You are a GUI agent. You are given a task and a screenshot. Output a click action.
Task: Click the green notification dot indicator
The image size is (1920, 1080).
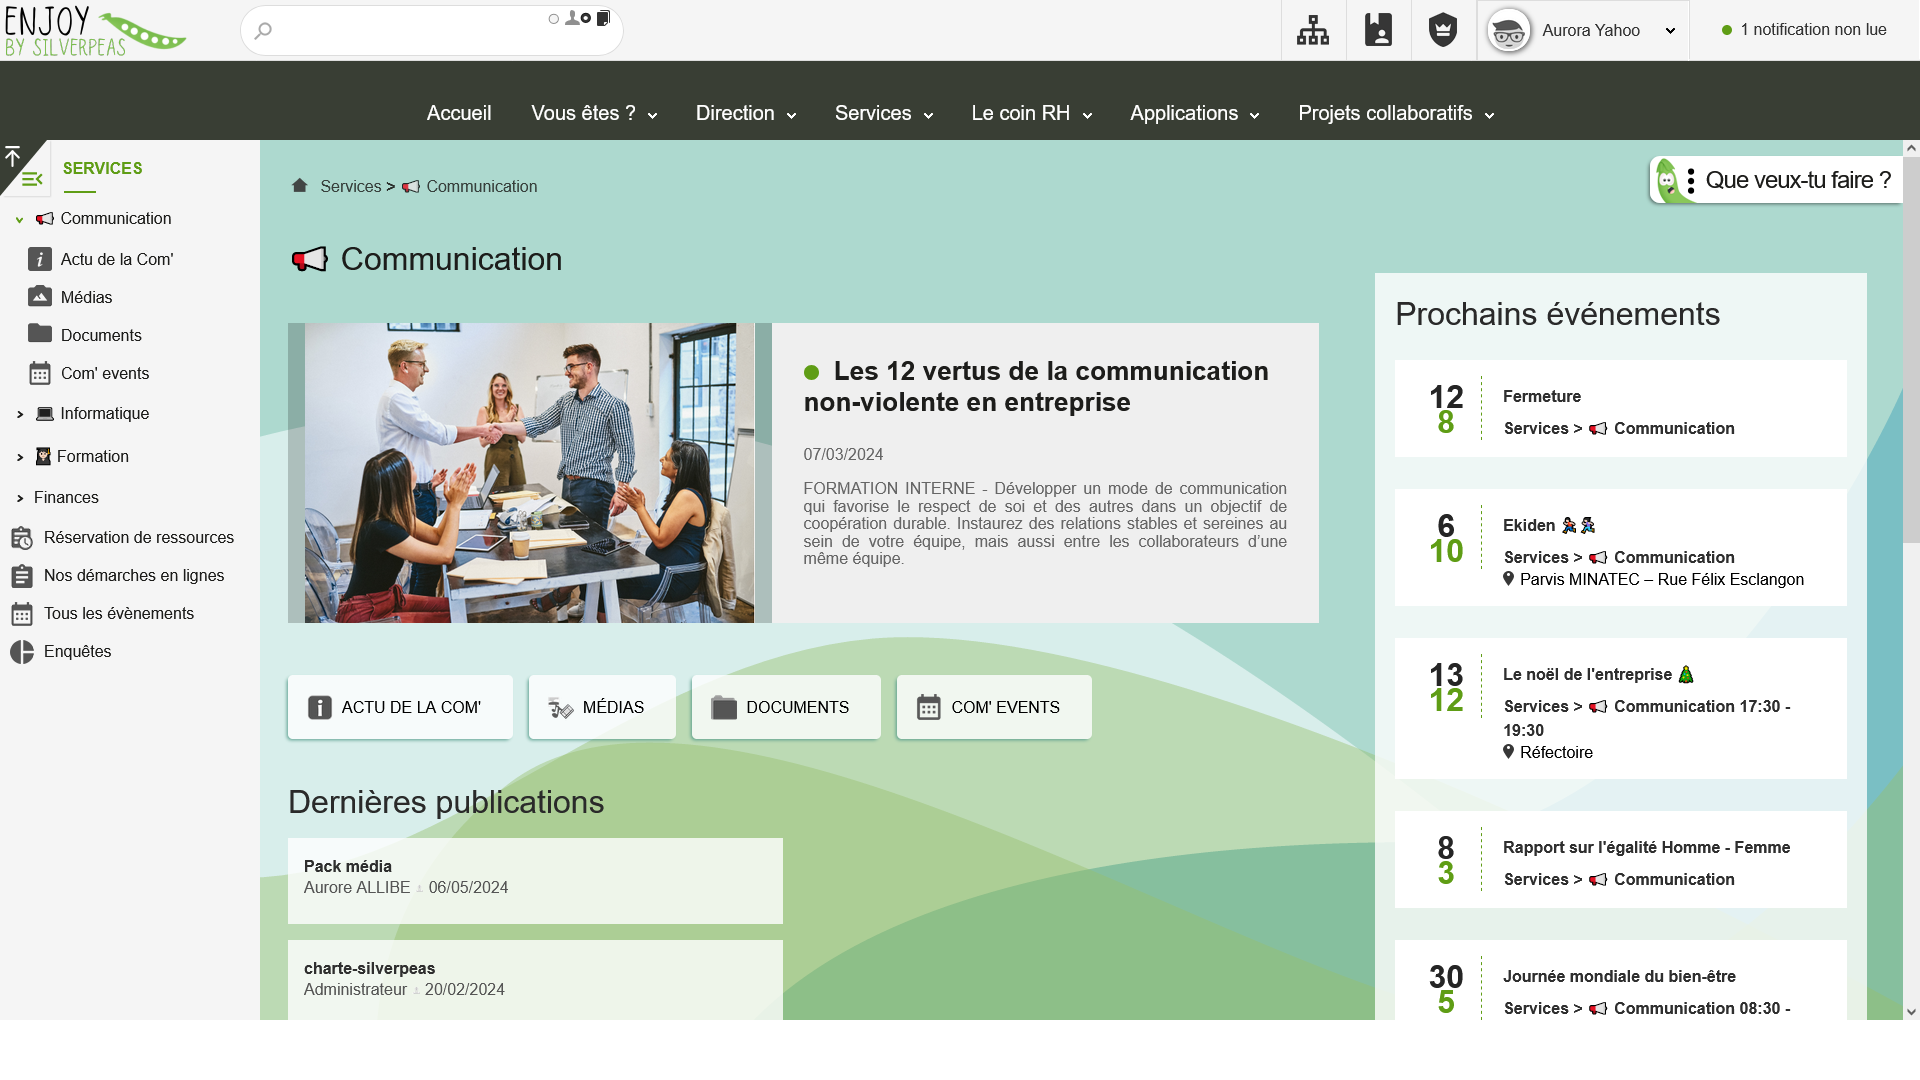pos(1727,30)
